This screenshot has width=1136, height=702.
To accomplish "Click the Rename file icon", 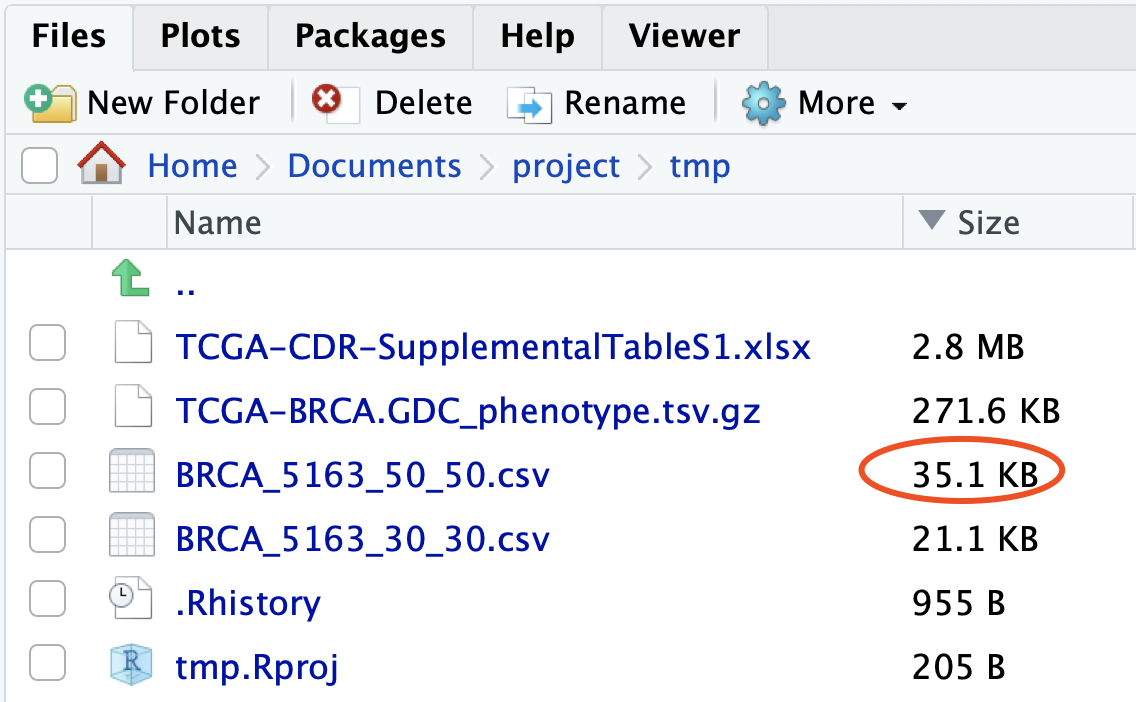I will click(x=530, y=103).
